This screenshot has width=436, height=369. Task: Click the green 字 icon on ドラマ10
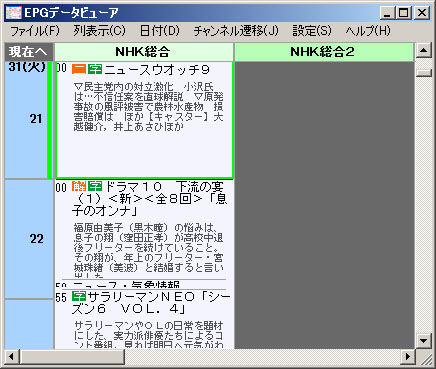(x=95, y=186)
